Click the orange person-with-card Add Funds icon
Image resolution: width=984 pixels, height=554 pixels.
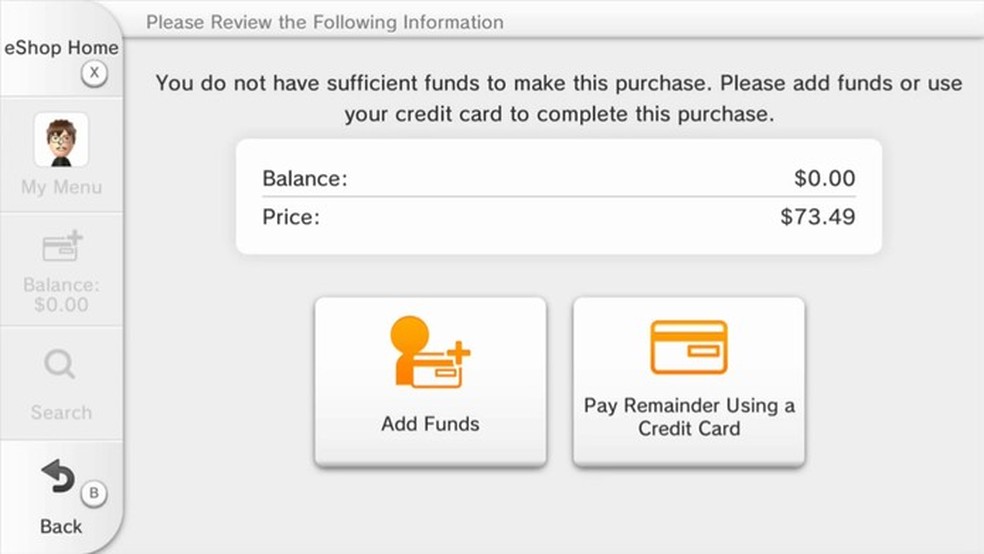[429, 352]
